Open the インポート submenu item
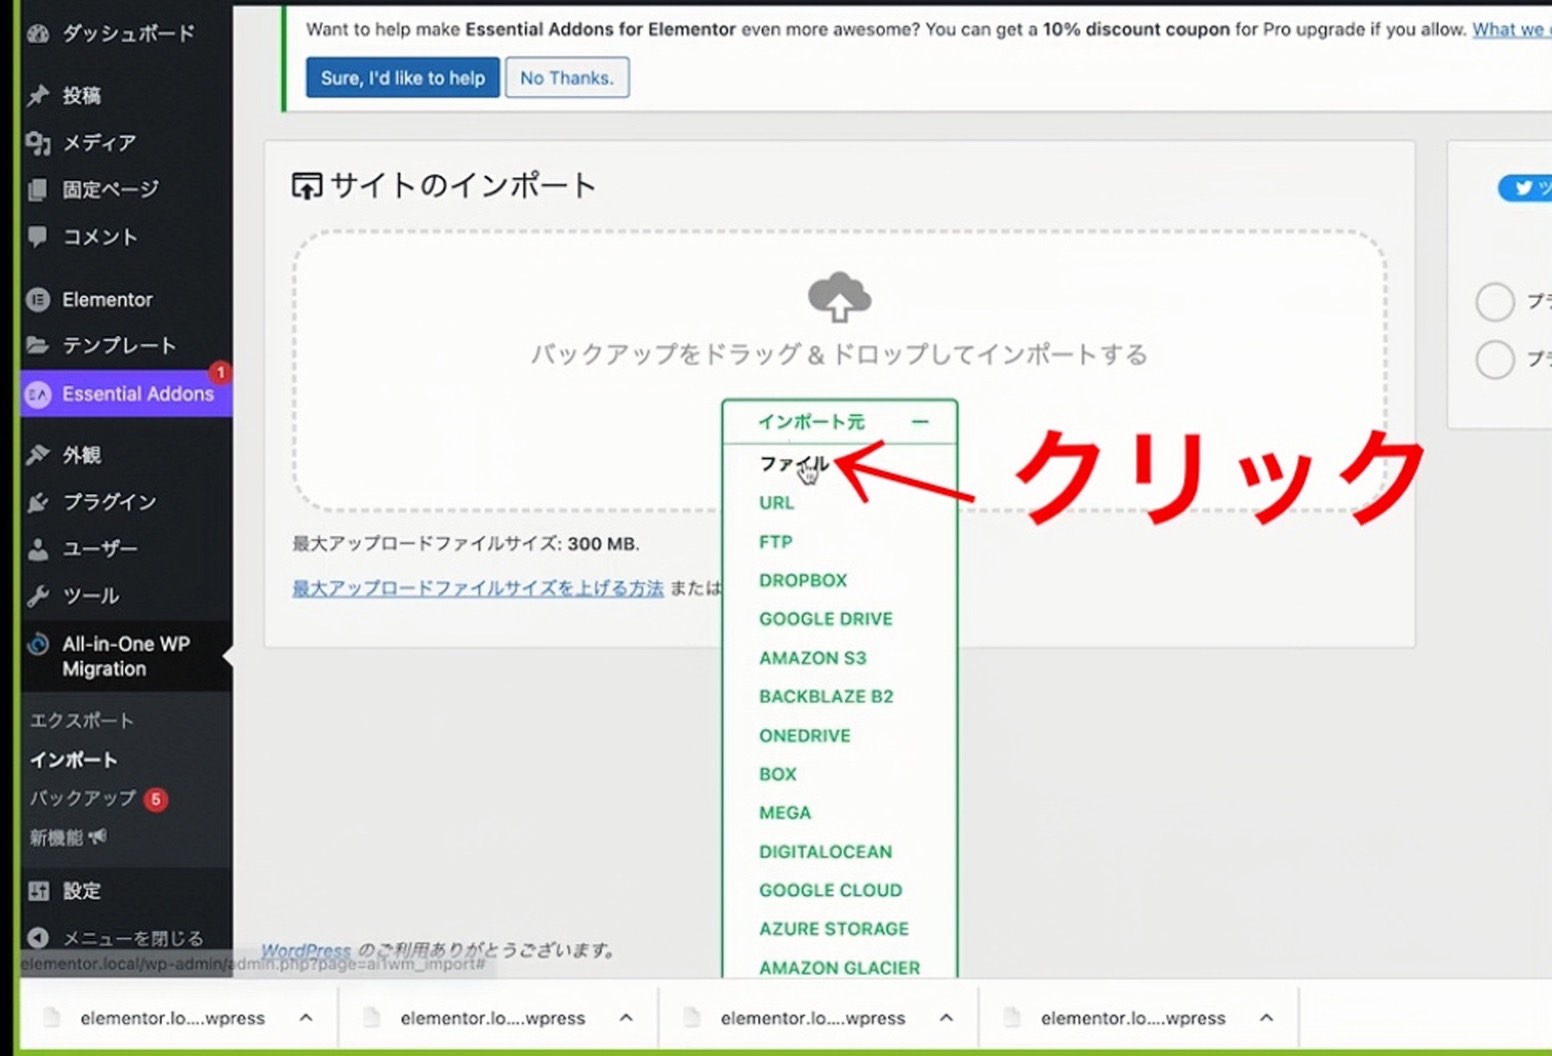Image resolution: width=1552 pixels, height=1056 pixels. pyautogui.click(x=73, y=760)
